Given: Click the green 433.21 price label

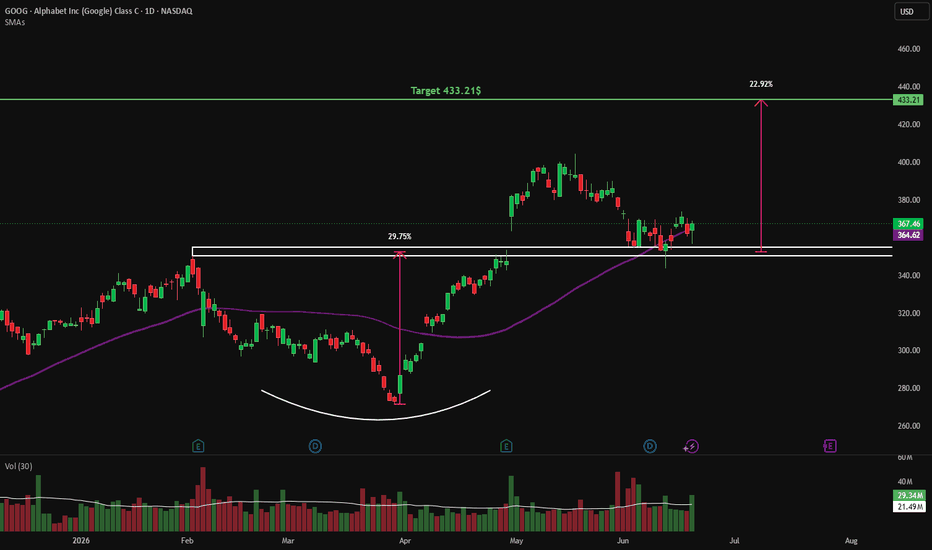Looking at the screenshot, I should (x=908, y=100).
